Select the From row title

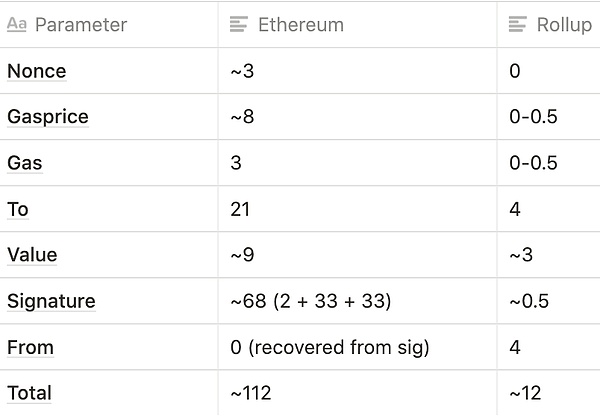(x=30, y=347)
